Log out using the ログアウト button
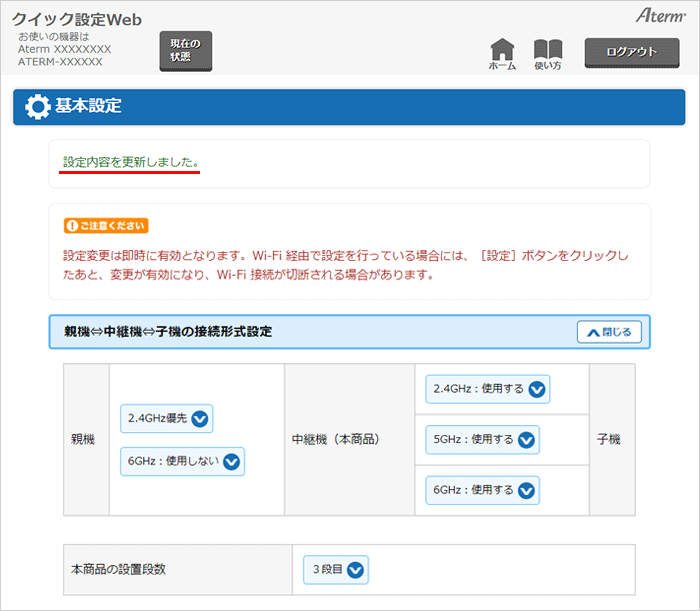700x611 pixels. click(631, 52)
